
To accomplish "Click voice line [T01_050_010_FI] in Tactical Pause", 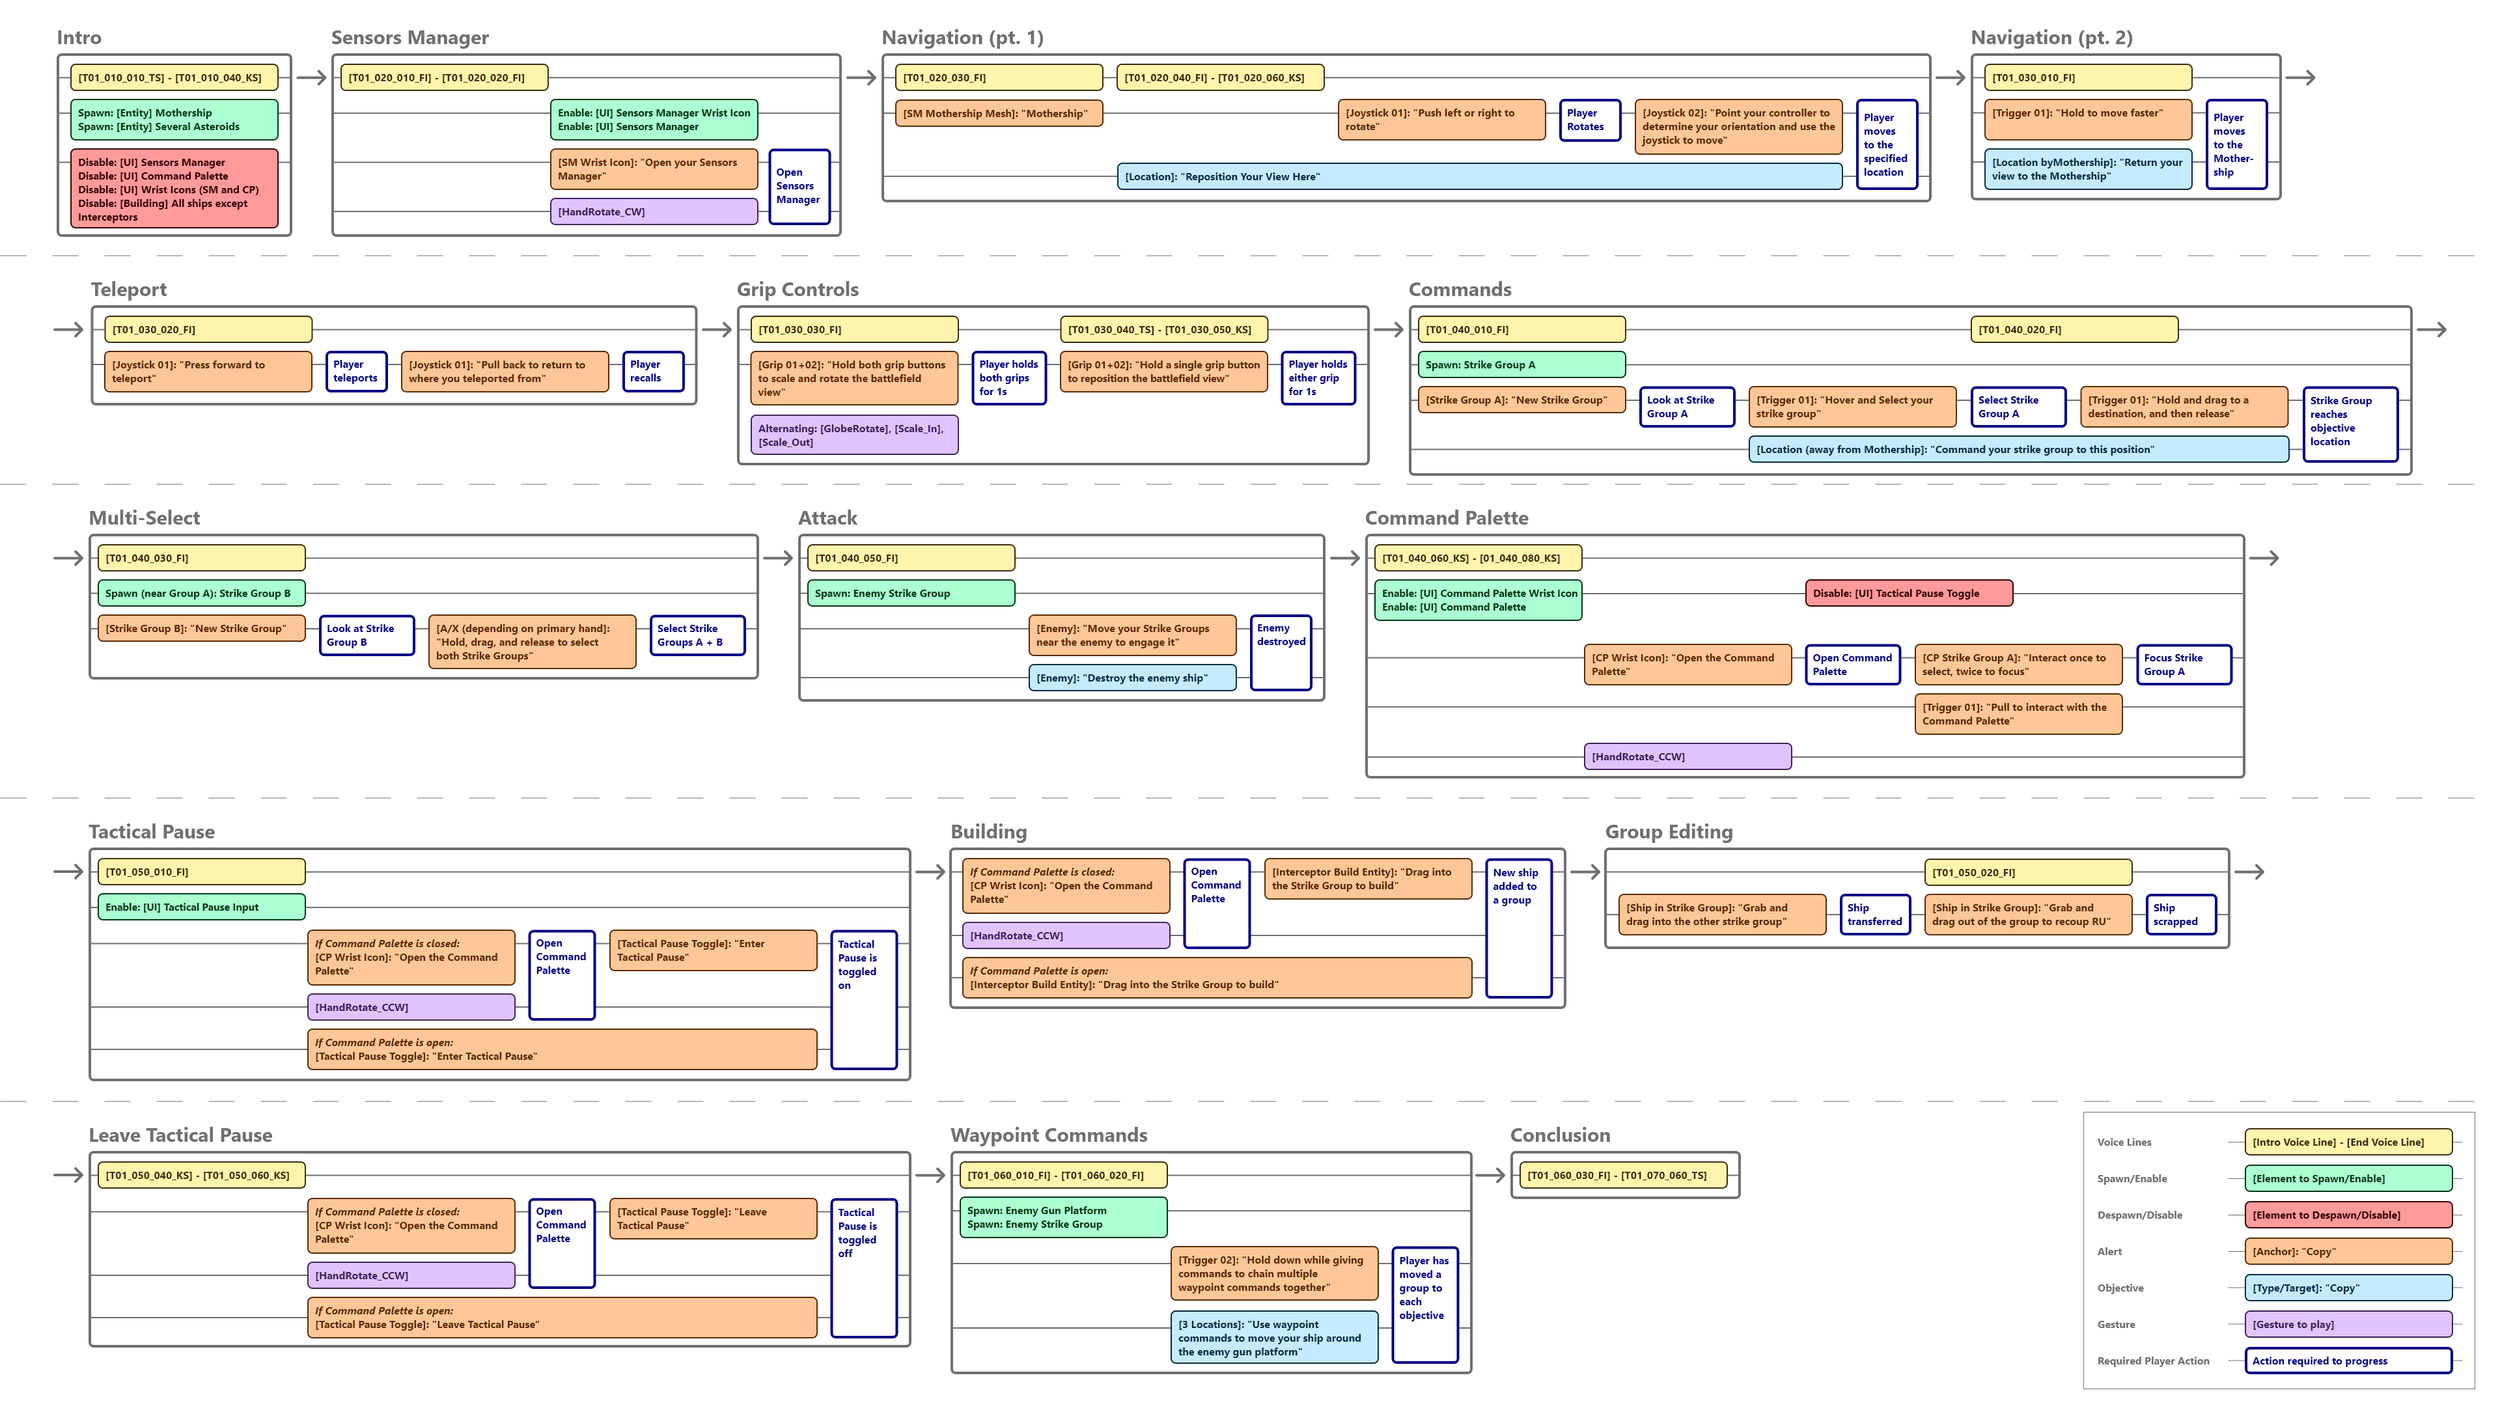I will point(201,872).
